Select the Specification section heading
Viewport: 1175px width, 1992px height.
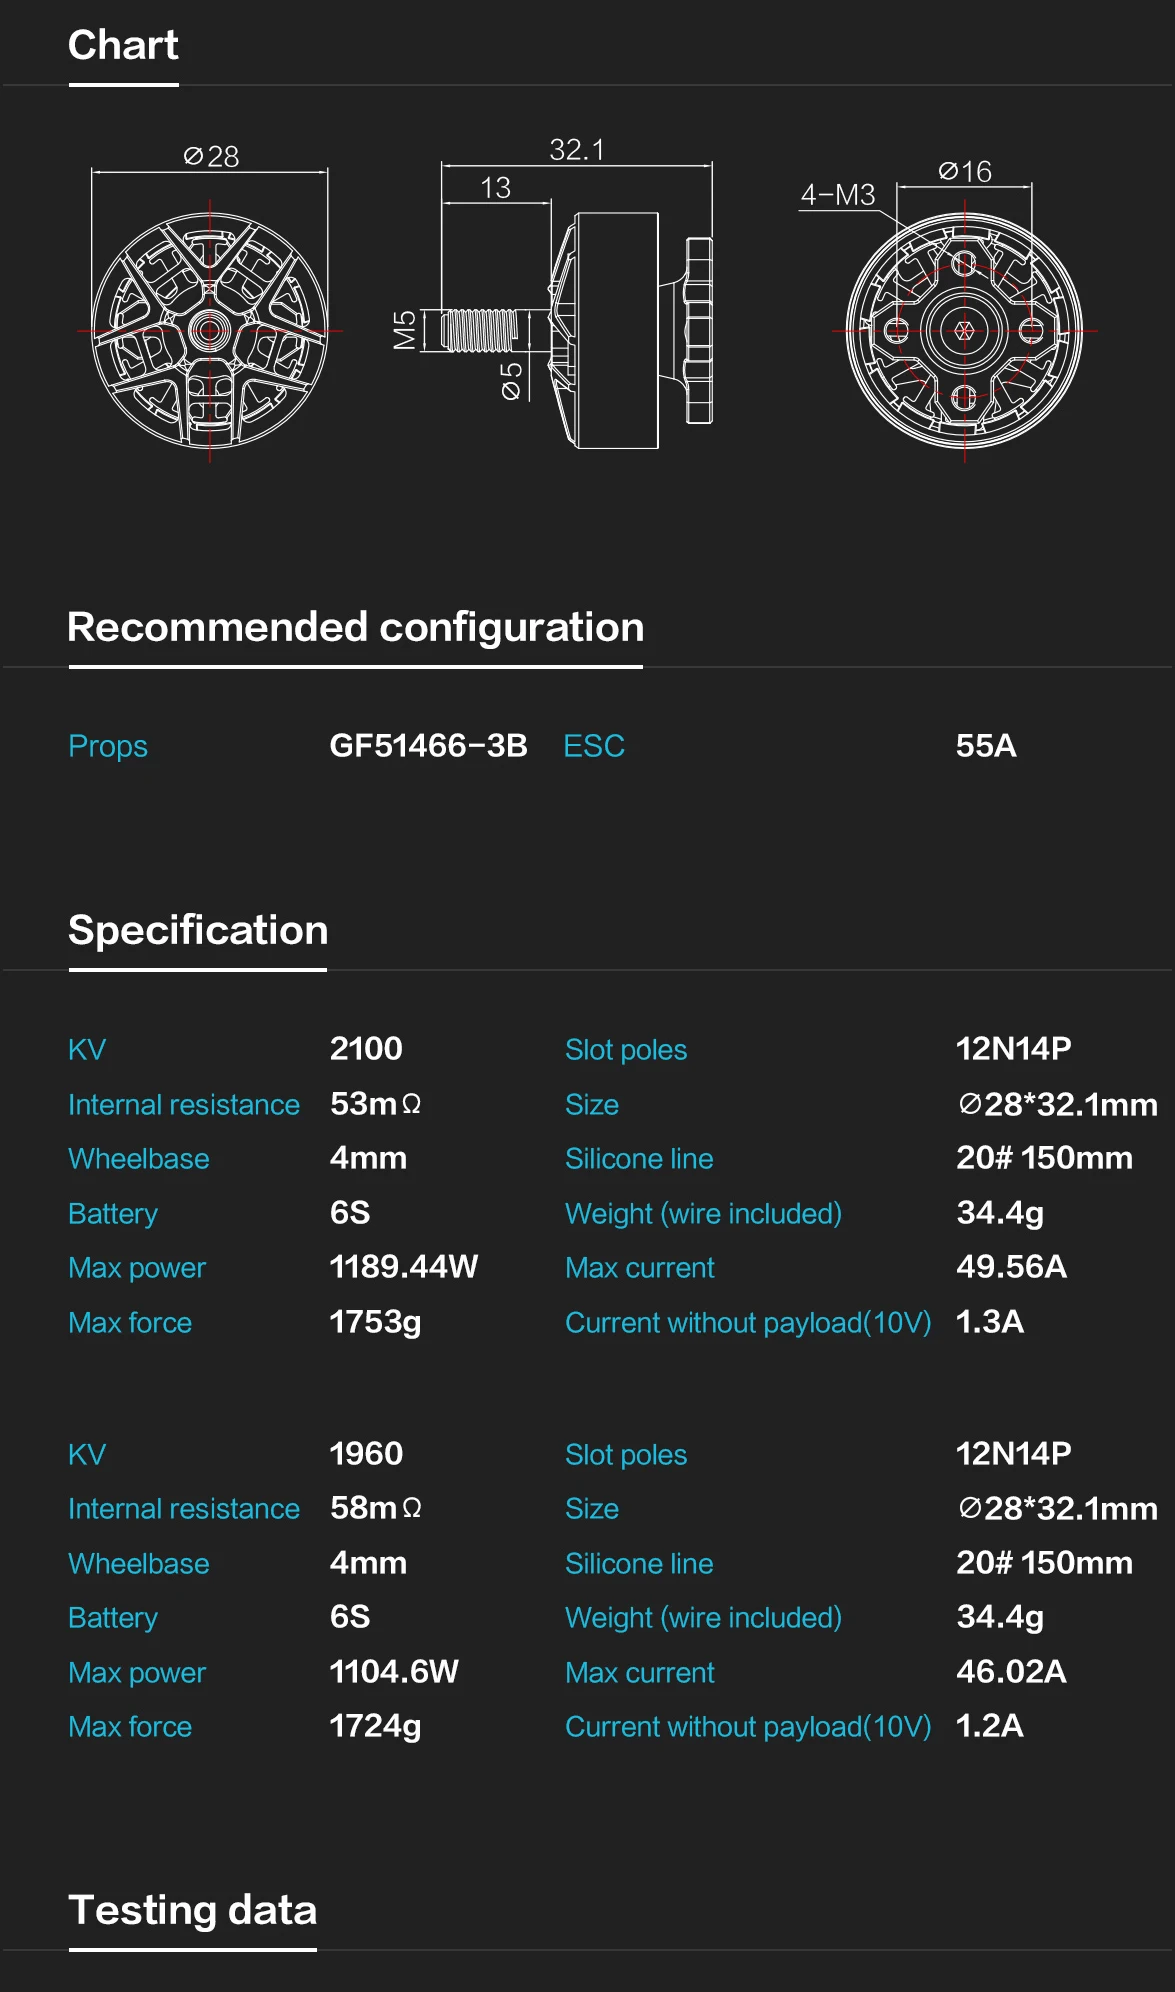click(198, 930)
